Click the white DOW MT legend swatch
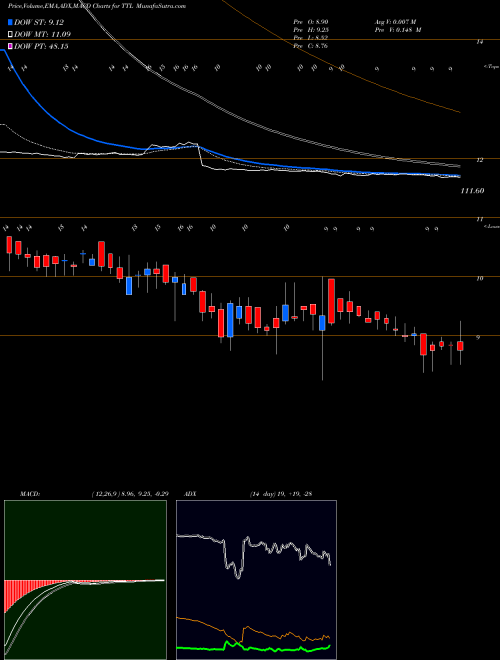The image size is (500, 660). [11, 34]
